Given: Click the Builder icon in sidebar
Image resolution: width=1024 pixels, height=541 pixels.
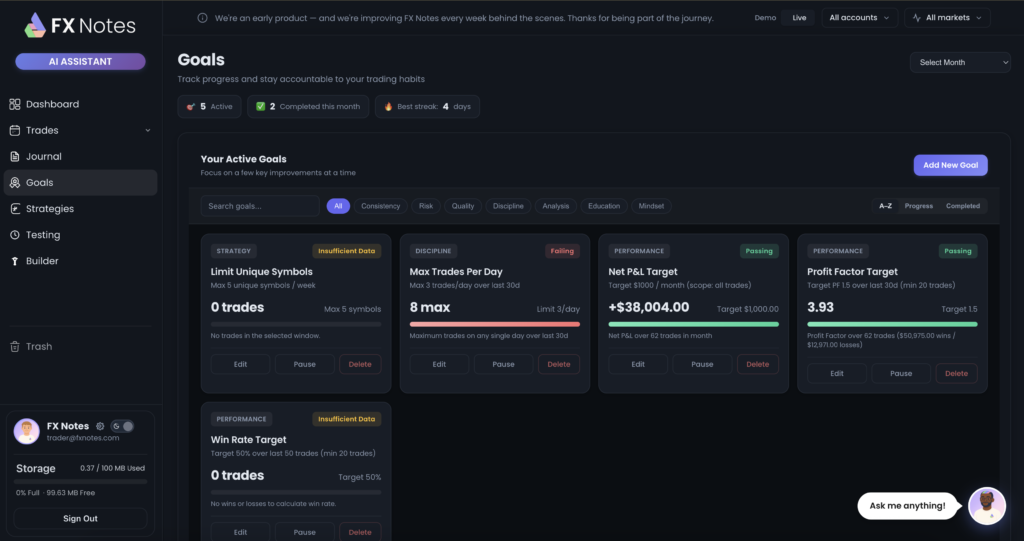Looking at the screenshot, I should pyautogui.click(x=15, y=261).
